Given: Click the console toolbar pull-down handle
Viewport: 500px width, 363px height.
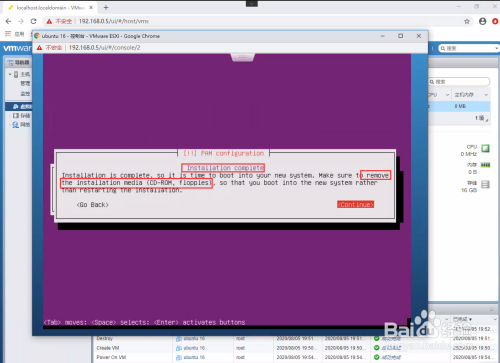Looking at the screenshot, I should point(243,58).
